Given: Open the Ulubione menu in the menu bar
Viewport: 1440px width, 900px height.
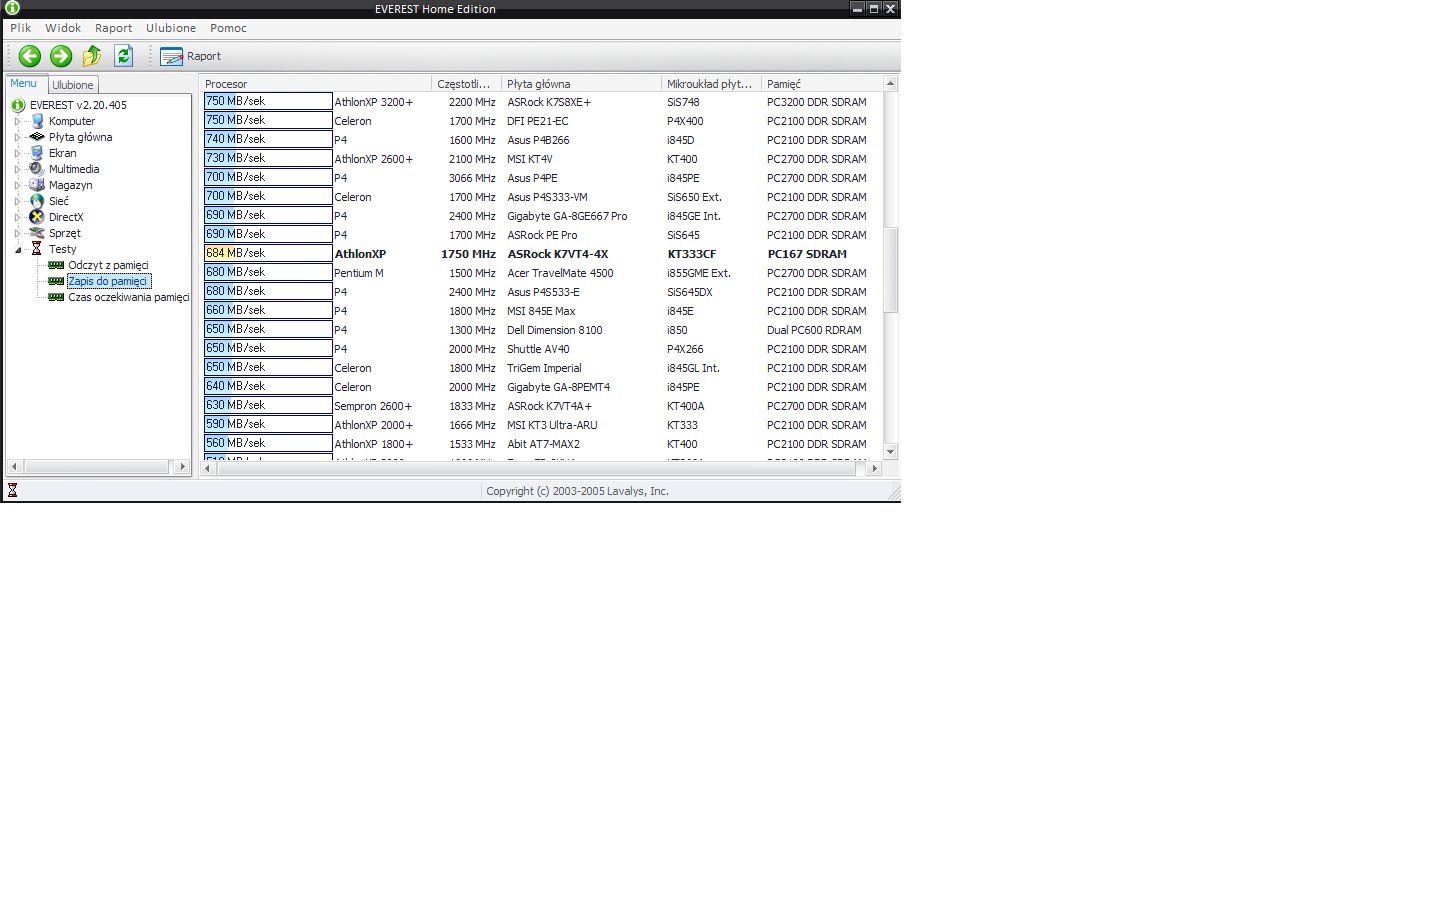Looking at the screenshot, I should click(x=171, y=28).
